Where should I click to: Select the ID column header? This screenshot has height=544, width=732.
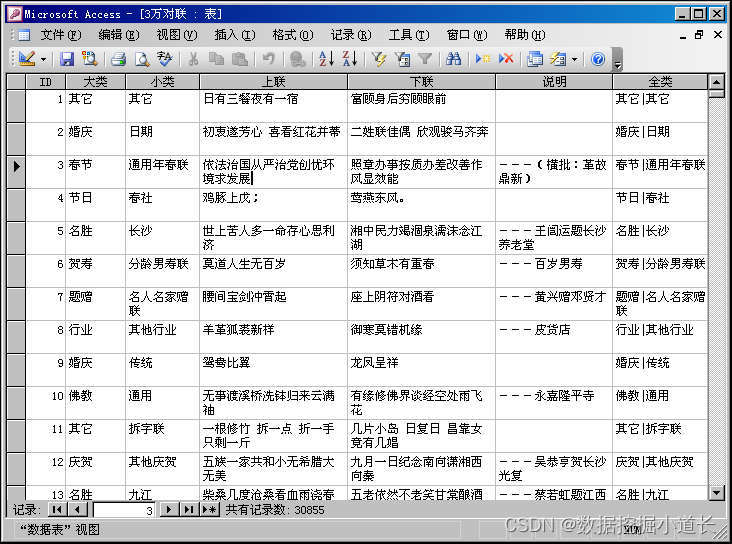tap(46, 82)
